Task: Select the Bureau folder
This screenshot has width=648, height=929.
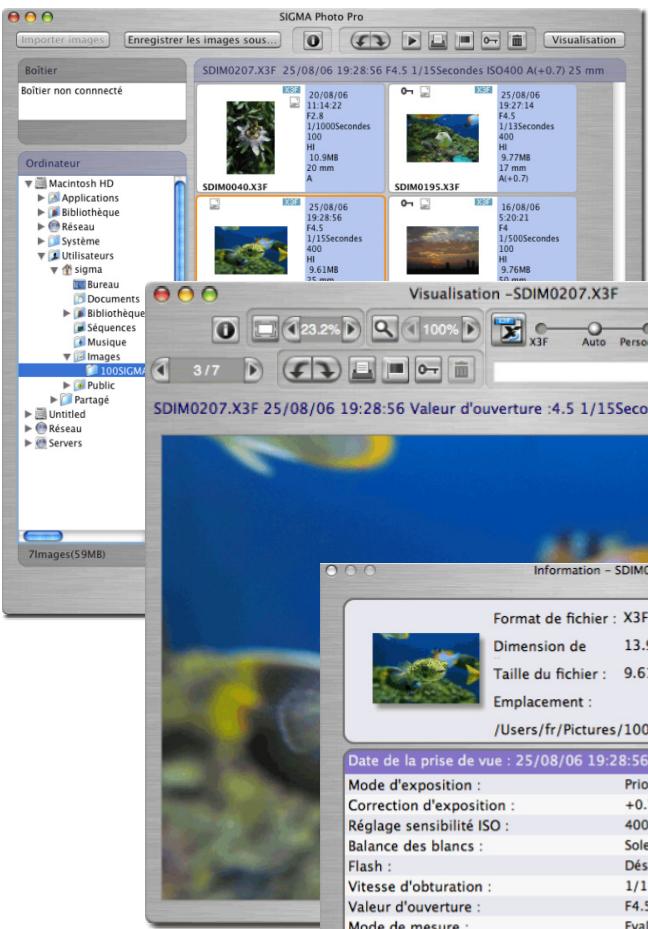Action: (96, 284)
